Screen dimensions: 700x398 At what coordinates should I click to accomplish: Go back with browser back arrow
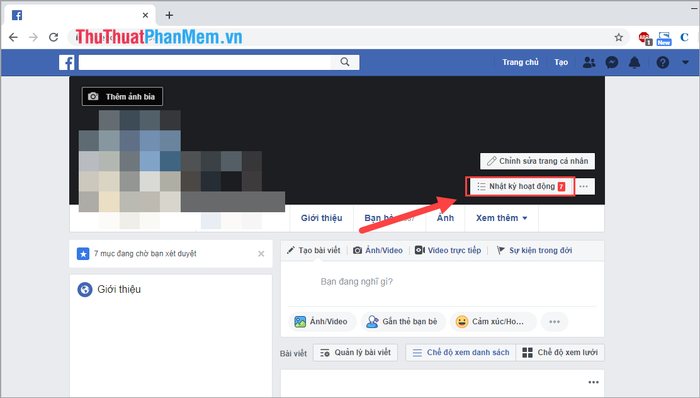pos(13,37)
